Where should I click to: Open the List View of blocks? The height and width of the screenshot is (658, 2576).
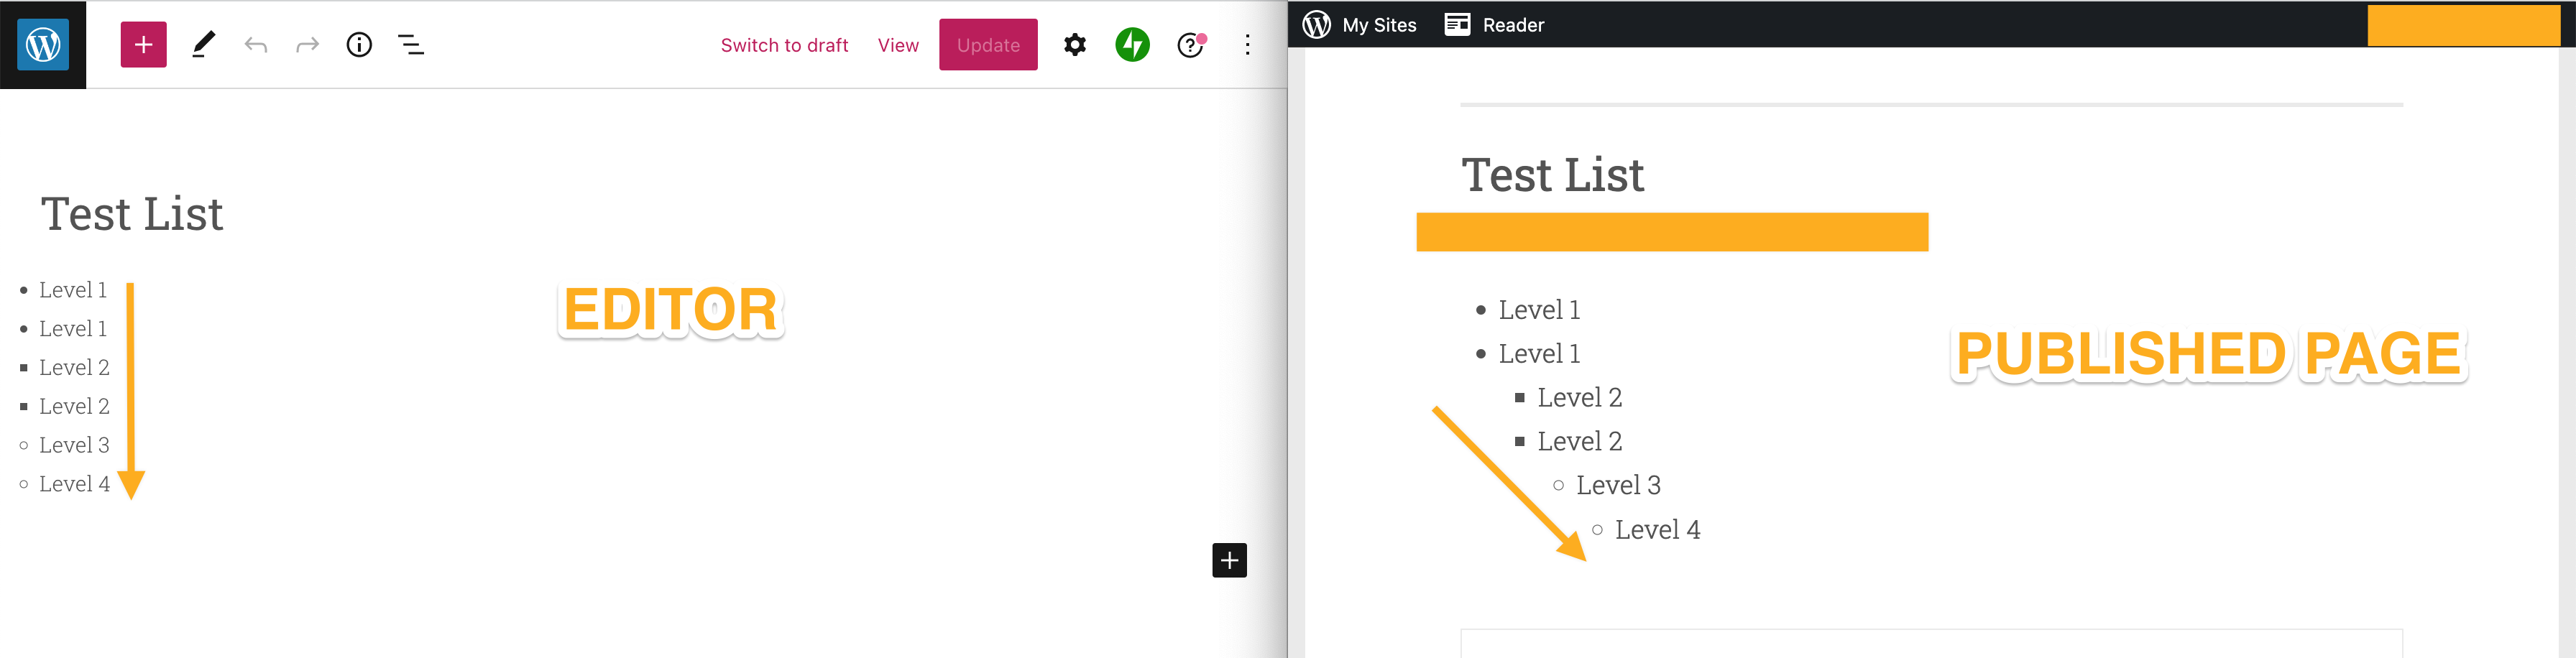coord(410,44)
